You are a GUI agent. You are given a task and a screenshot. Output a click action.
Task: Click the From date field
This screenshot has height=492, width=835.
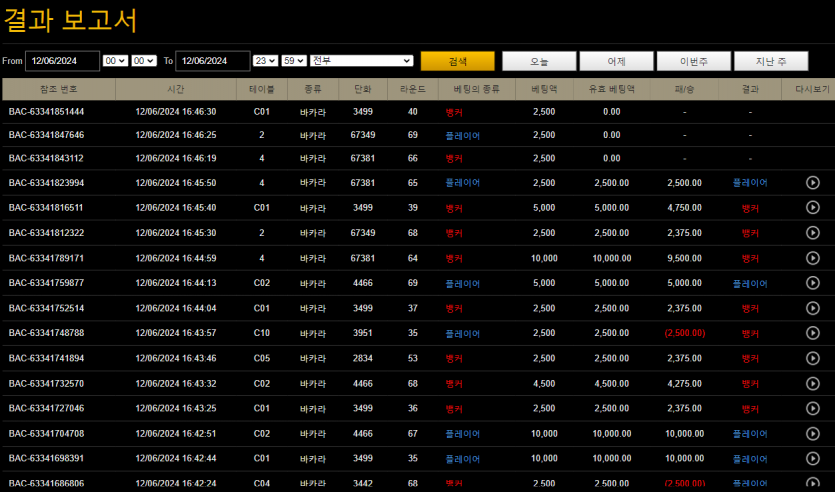pos(62,61)
